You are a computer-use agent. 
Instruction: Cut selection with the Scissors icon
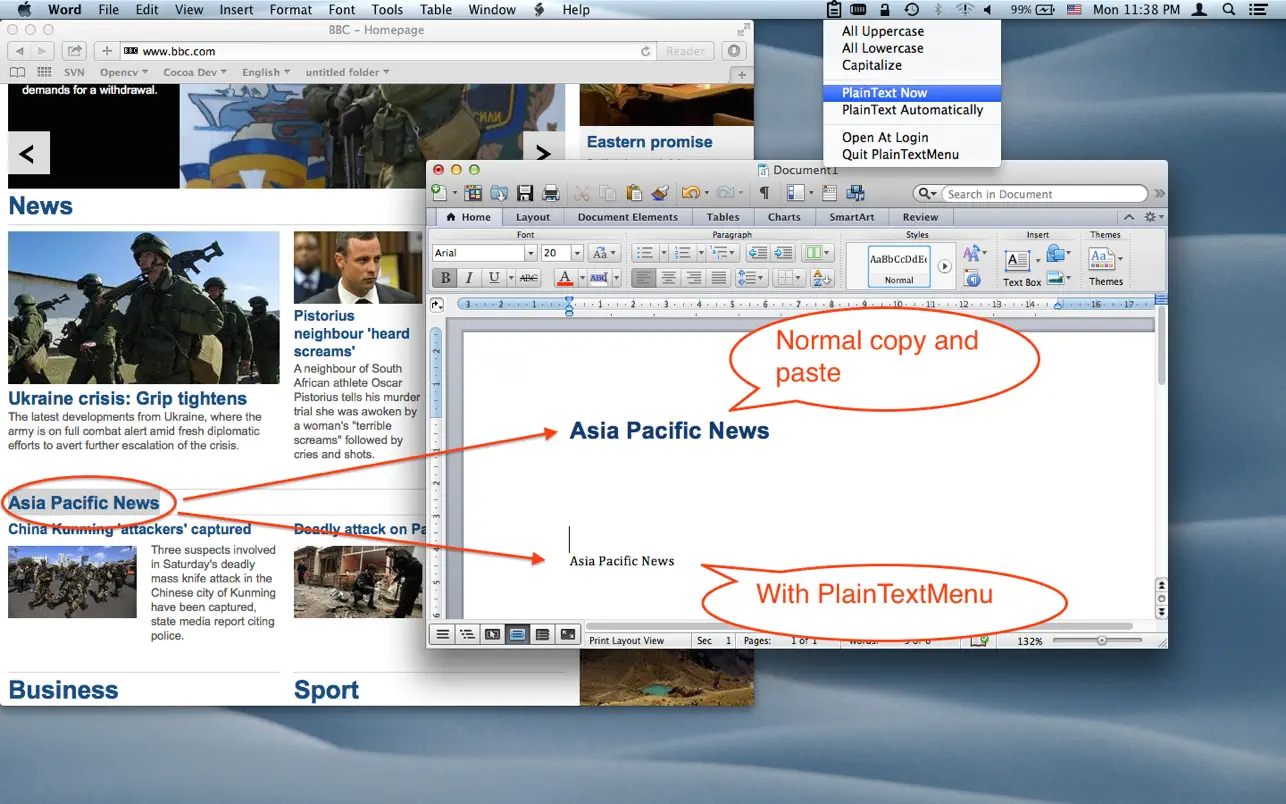582,194
